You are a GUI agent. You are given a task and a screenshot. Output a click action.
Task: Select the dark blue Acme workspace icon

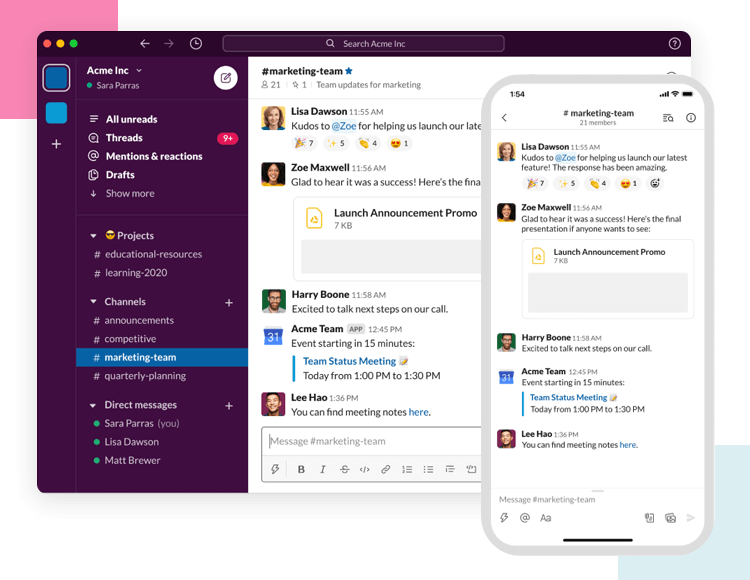[56, 77]
